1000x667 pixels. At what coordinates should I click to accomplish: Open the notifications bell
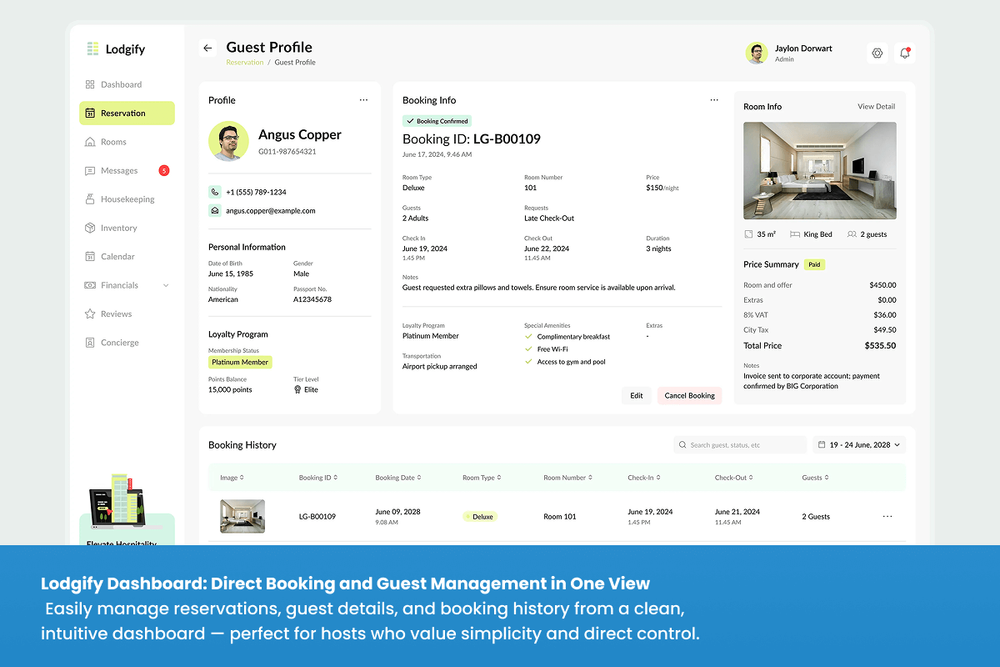[x=905, y=54]
